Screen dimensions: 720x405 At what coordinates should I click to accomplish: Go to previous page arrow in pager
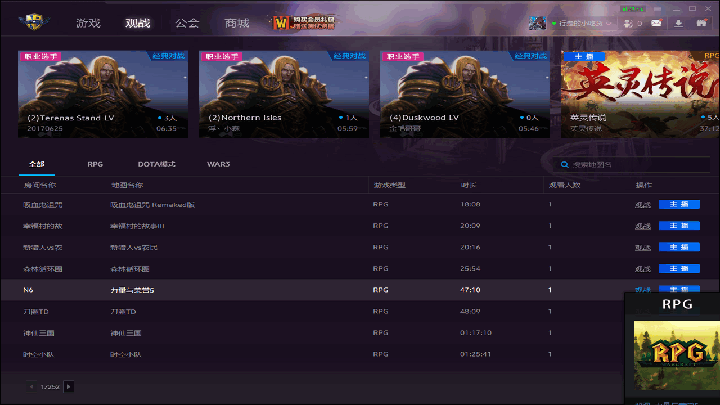[x=31, y=387]
